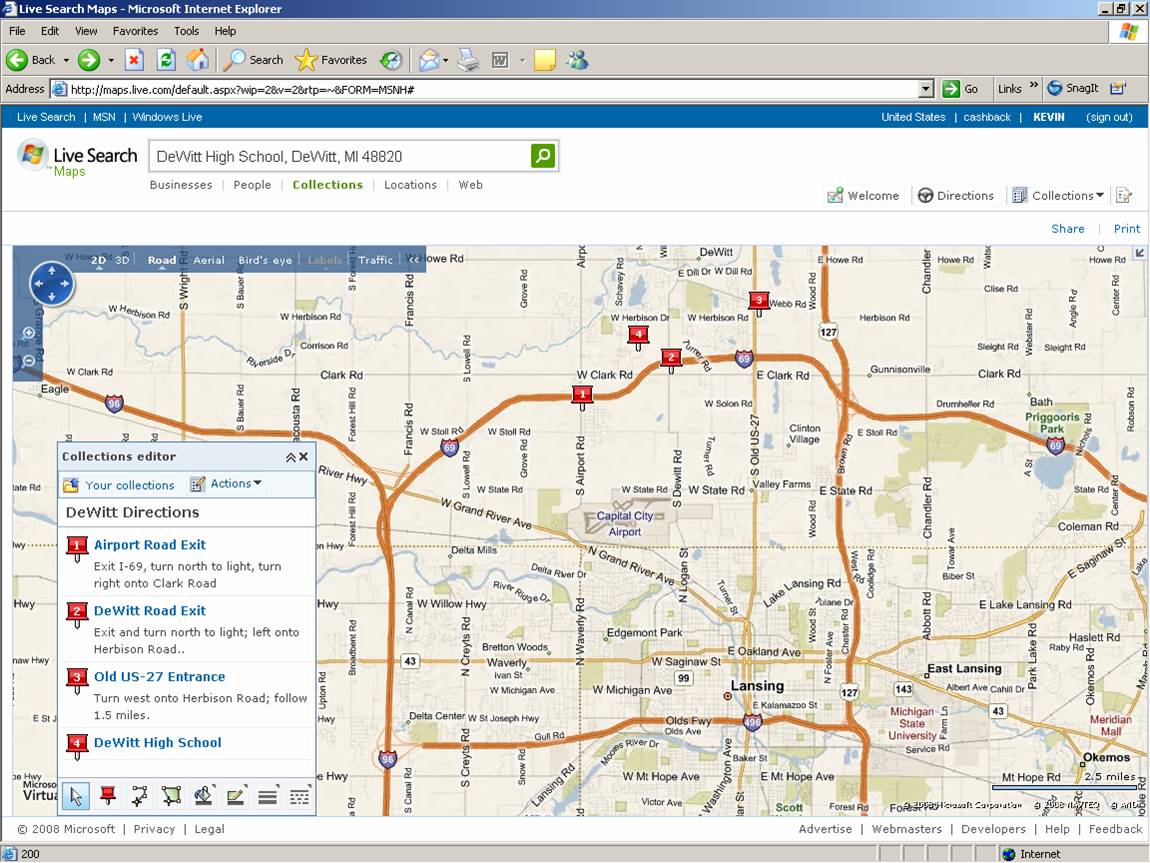Click the IE Messenger toolbar icon
The image size is (1150, 863).
[578, 60]
